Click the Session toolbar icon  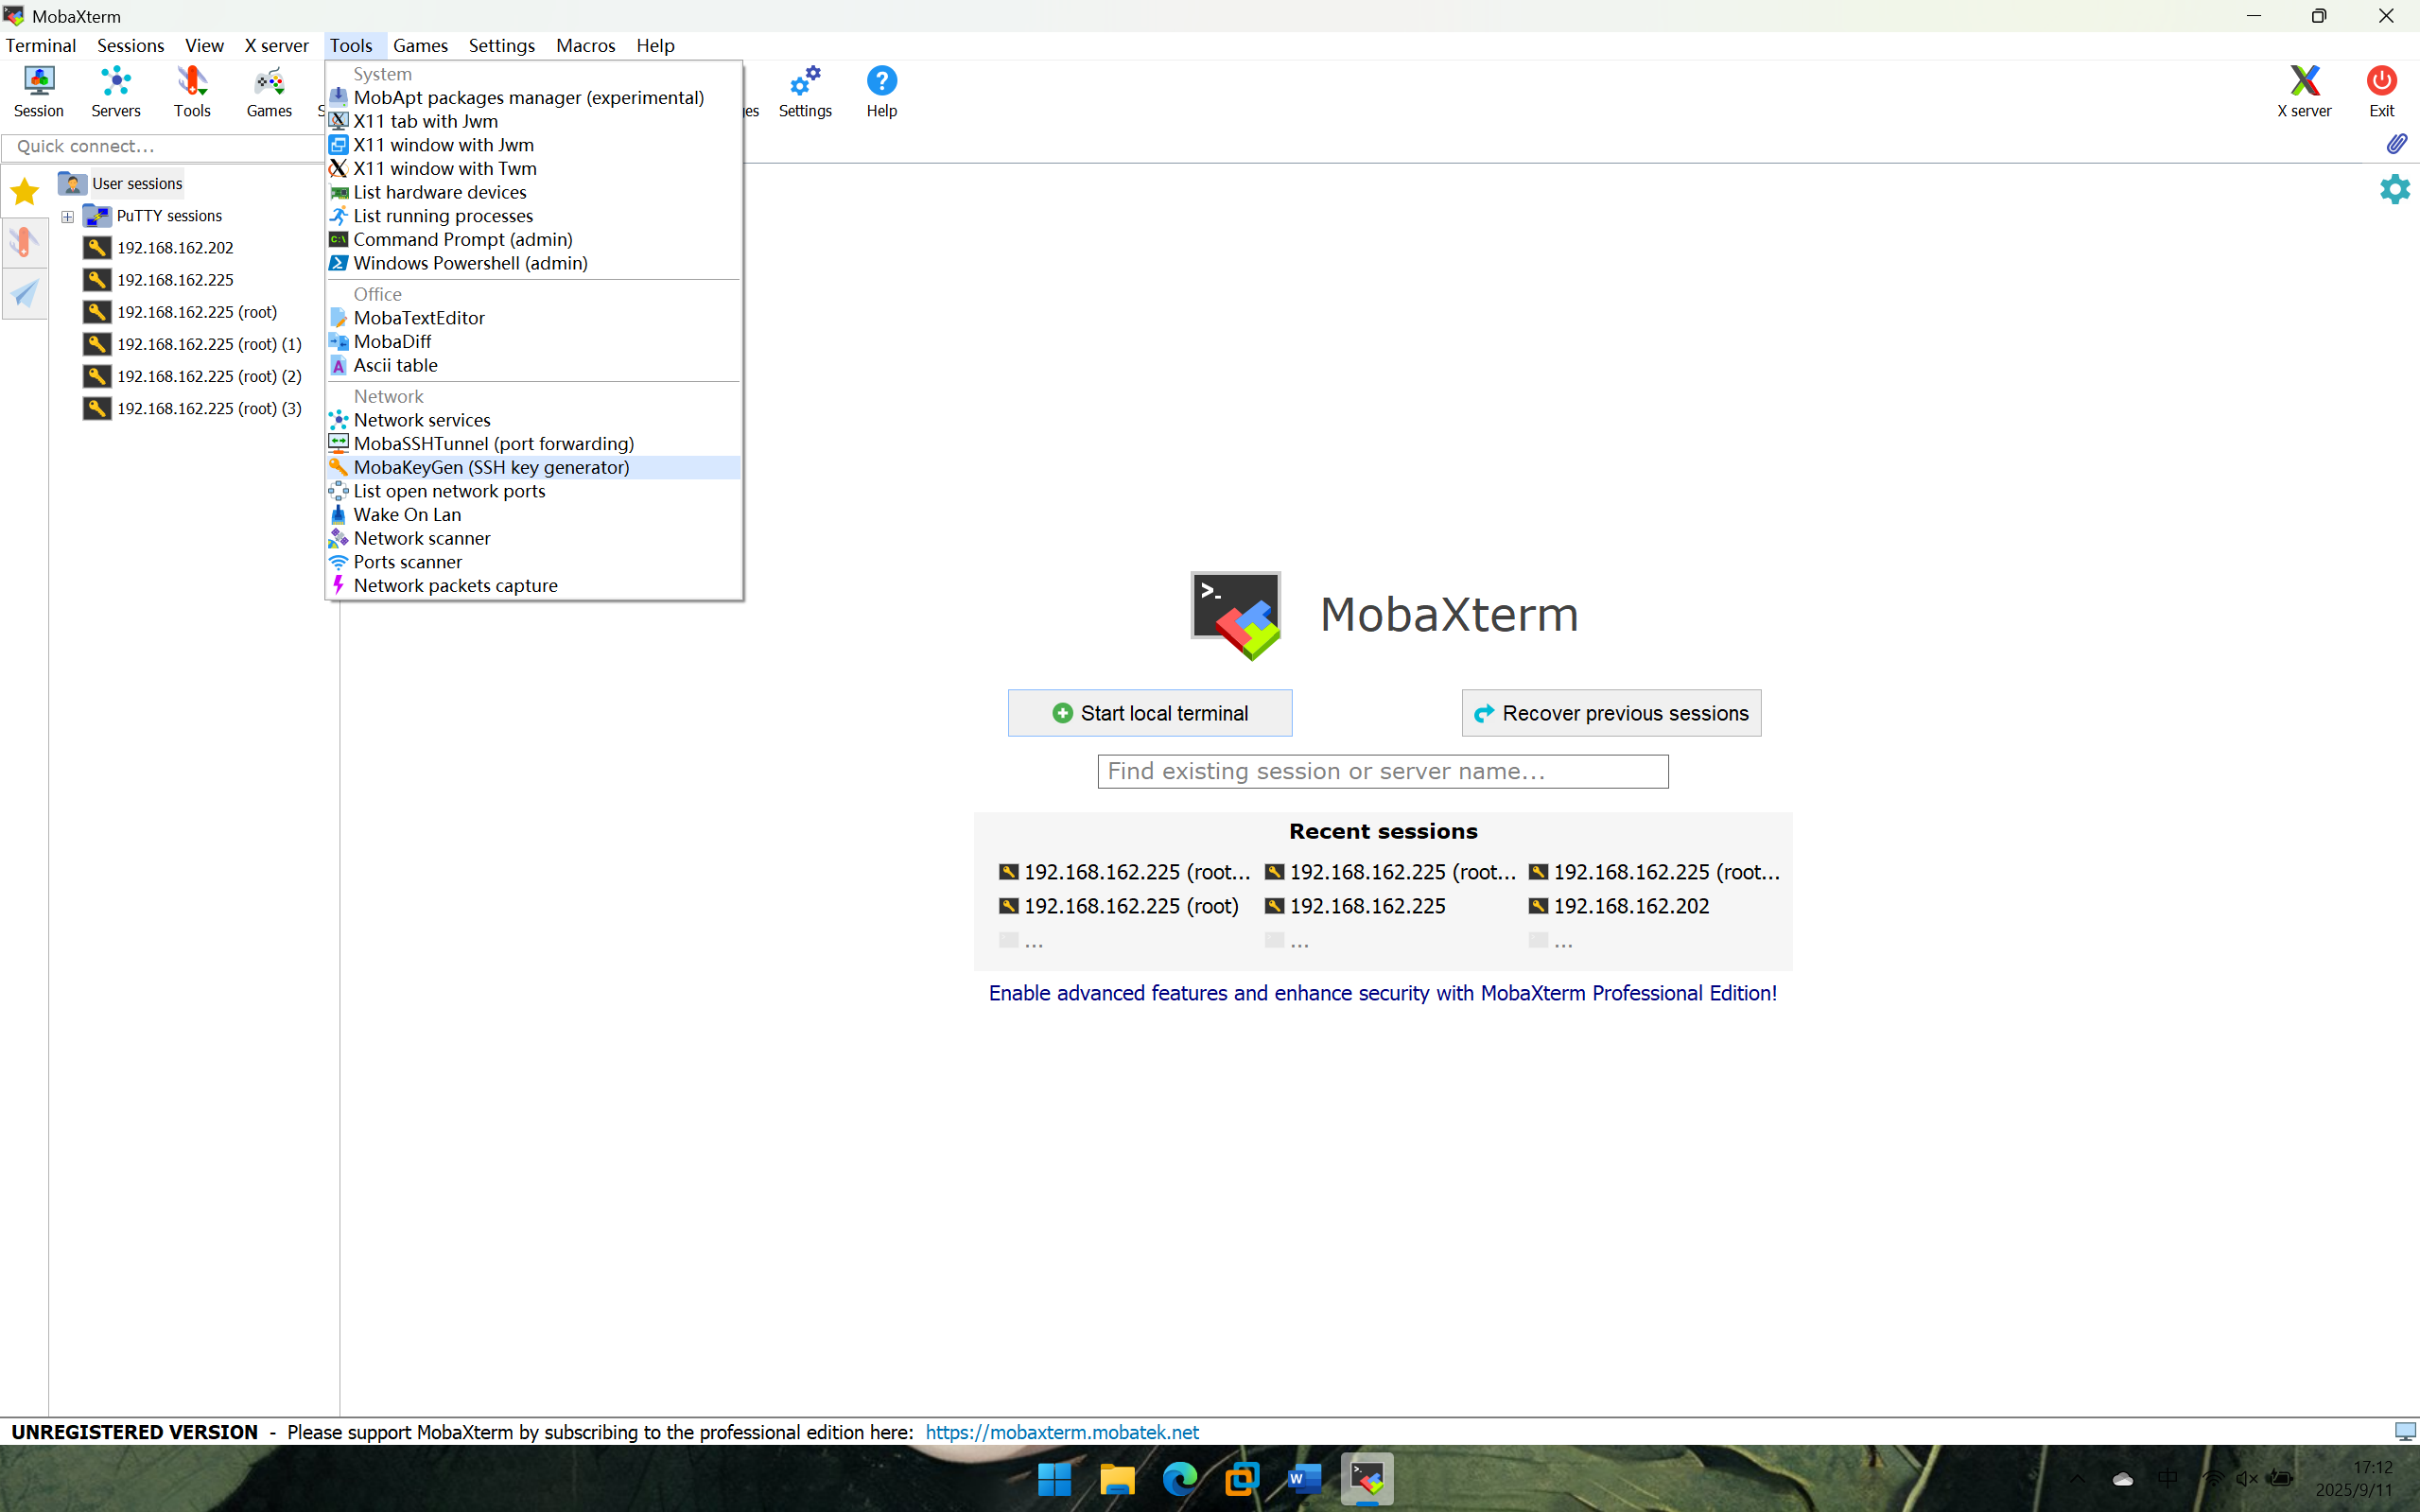(x=38, y=91)
